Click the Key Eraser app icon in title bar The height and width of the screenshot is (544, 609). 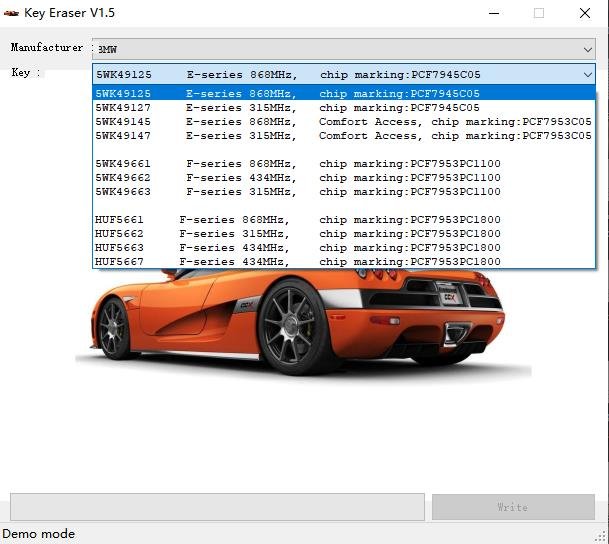(12, 13)
